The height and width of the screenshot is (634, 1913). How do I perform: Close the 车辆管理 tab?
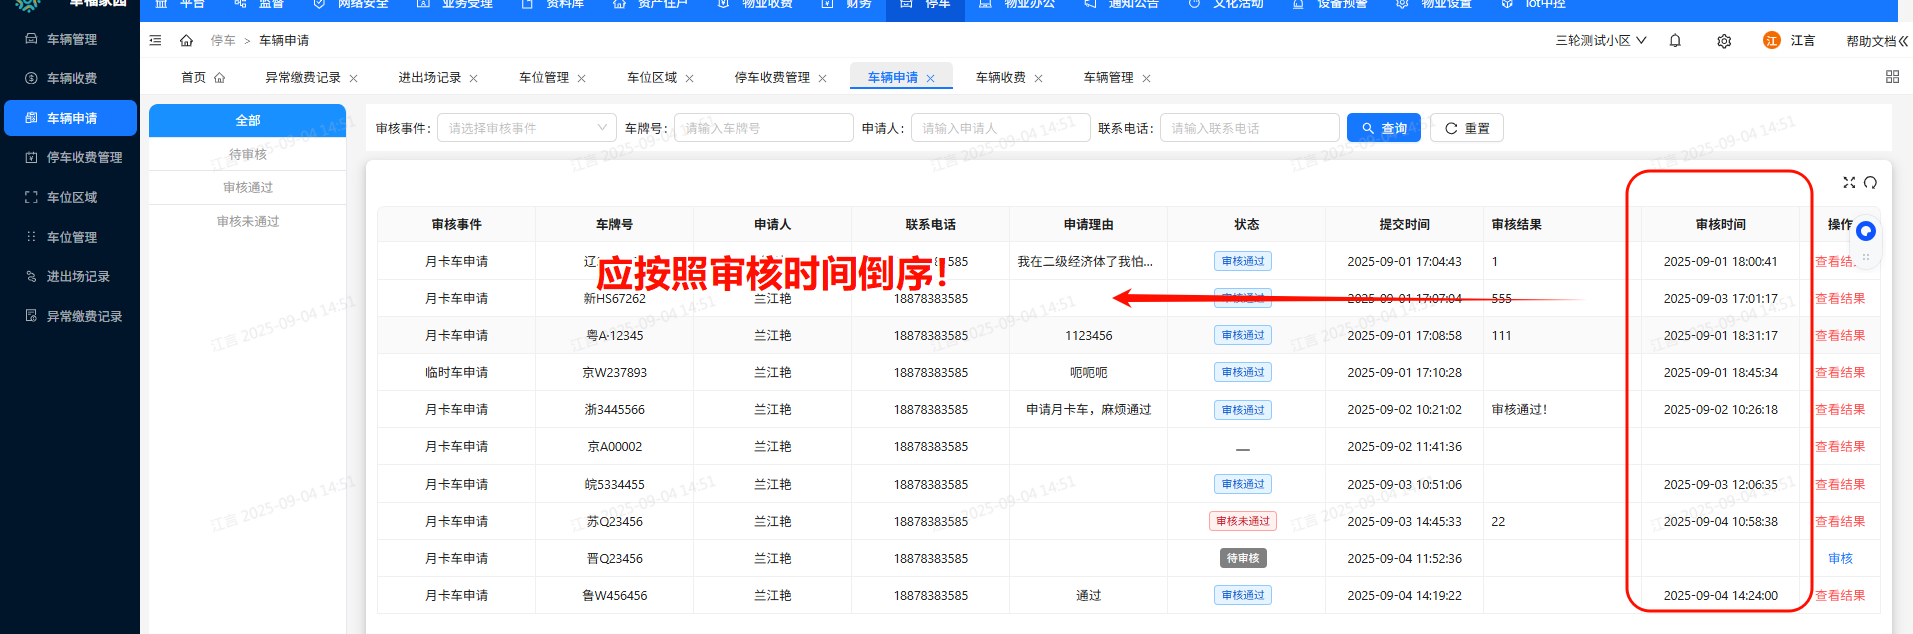1146,78
